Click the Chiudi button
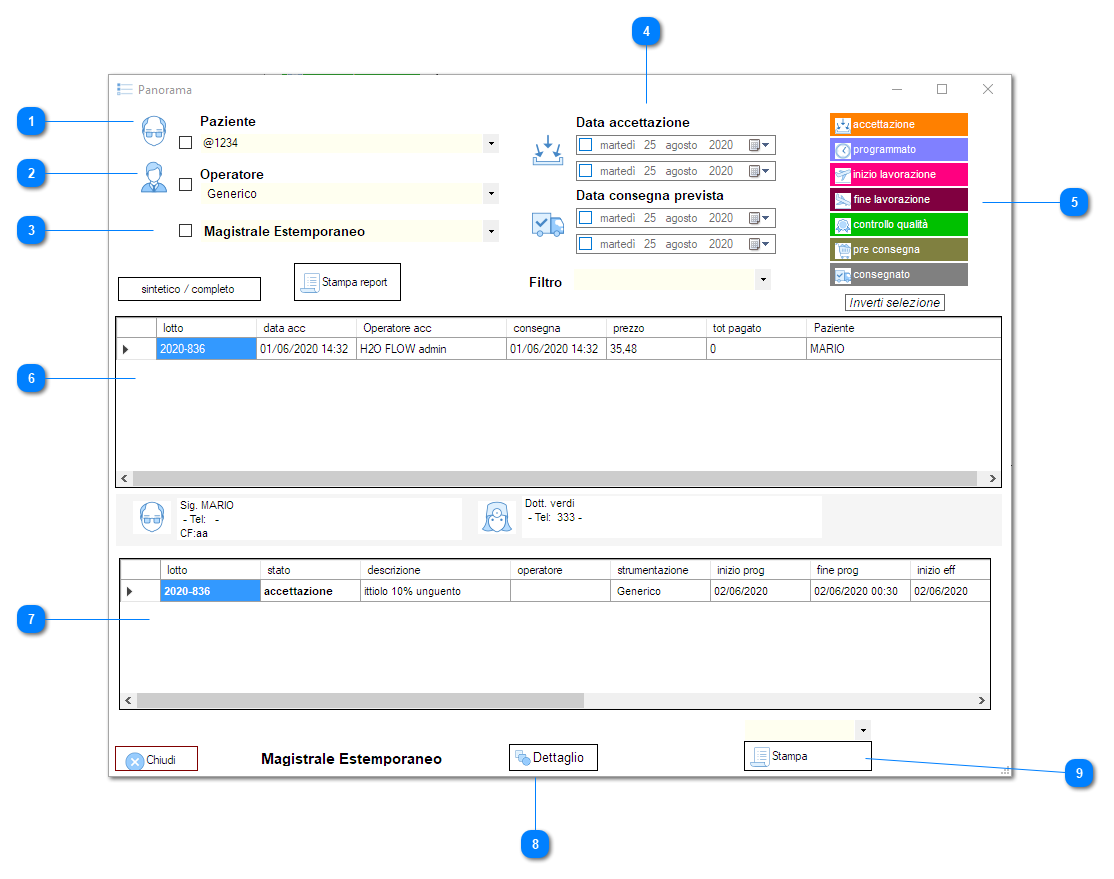Screen dimensions: 1114x879 tap(156, 759)
